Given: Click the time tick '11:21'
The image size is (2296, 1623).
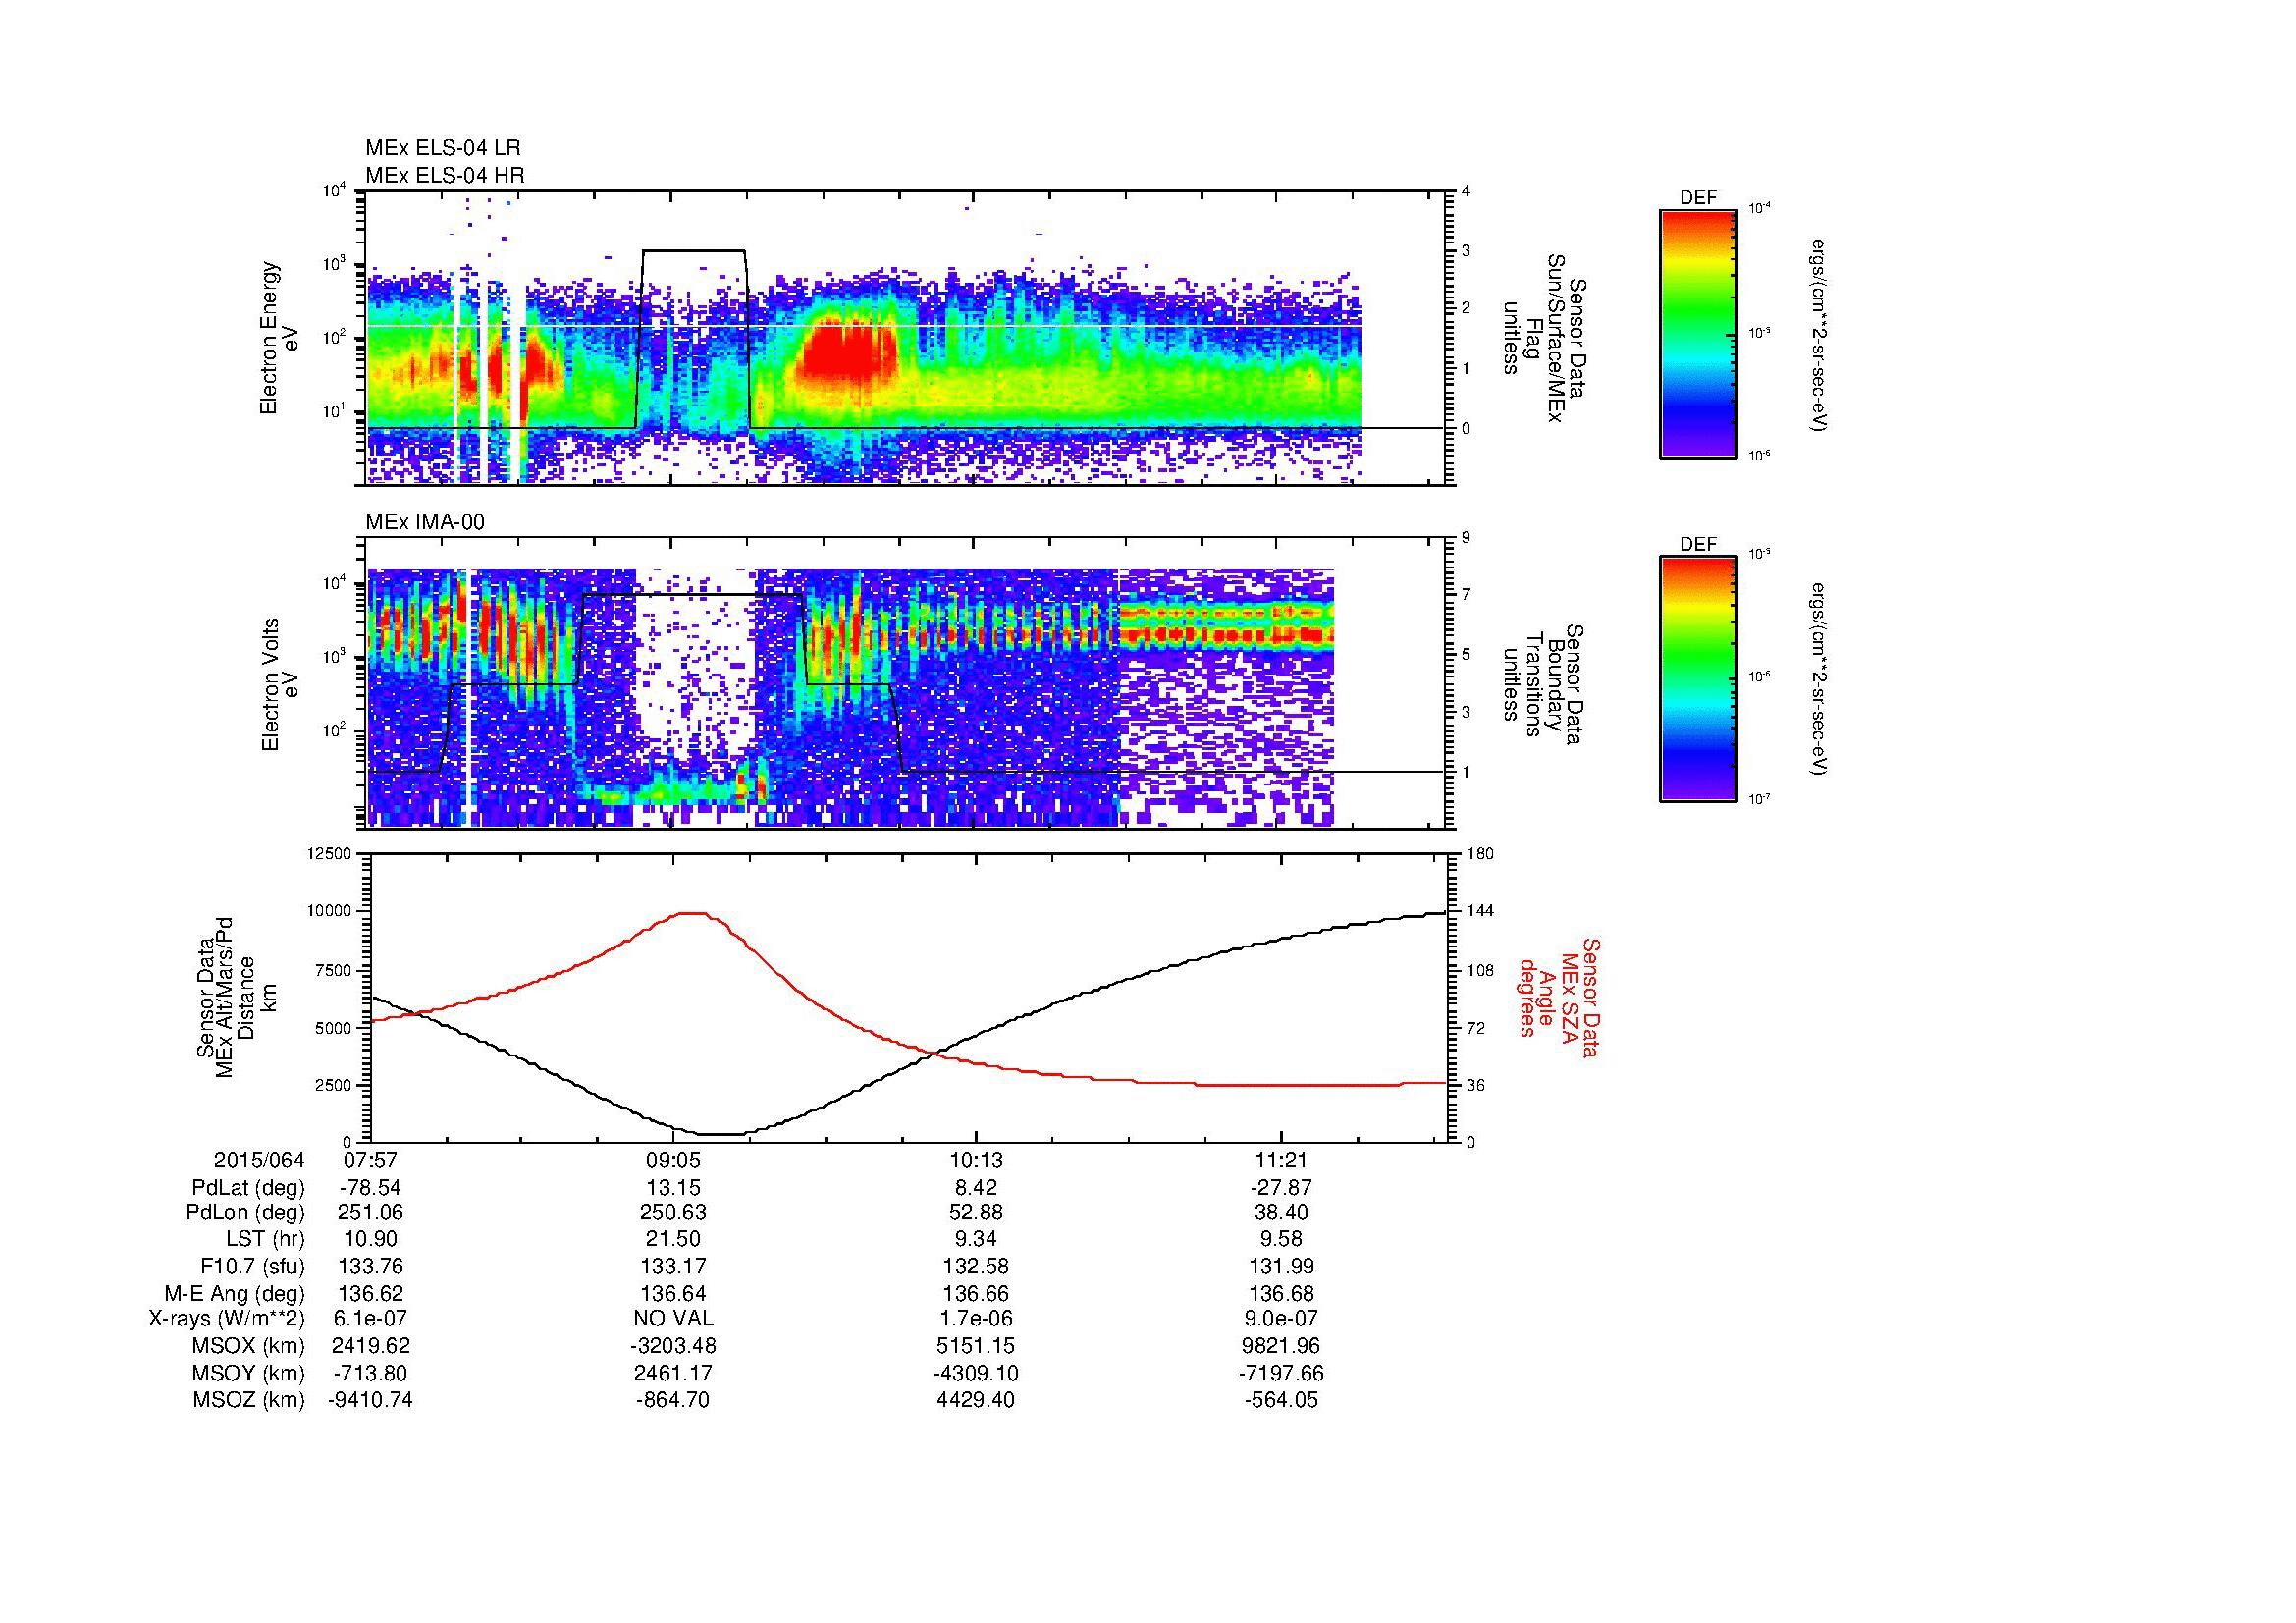Looking at the screenshot, I should pos(1281,1161).
